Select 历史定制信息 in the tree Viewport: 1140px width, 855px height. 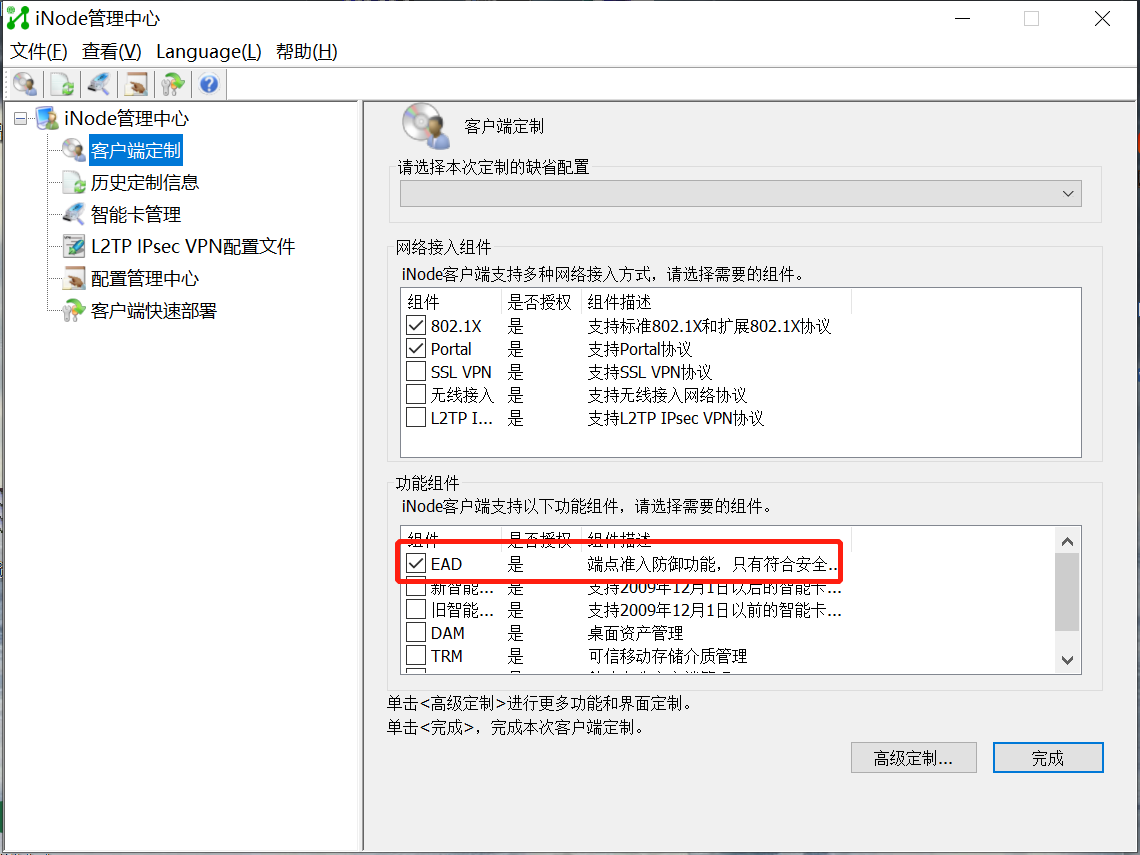[x=145, y=182]
